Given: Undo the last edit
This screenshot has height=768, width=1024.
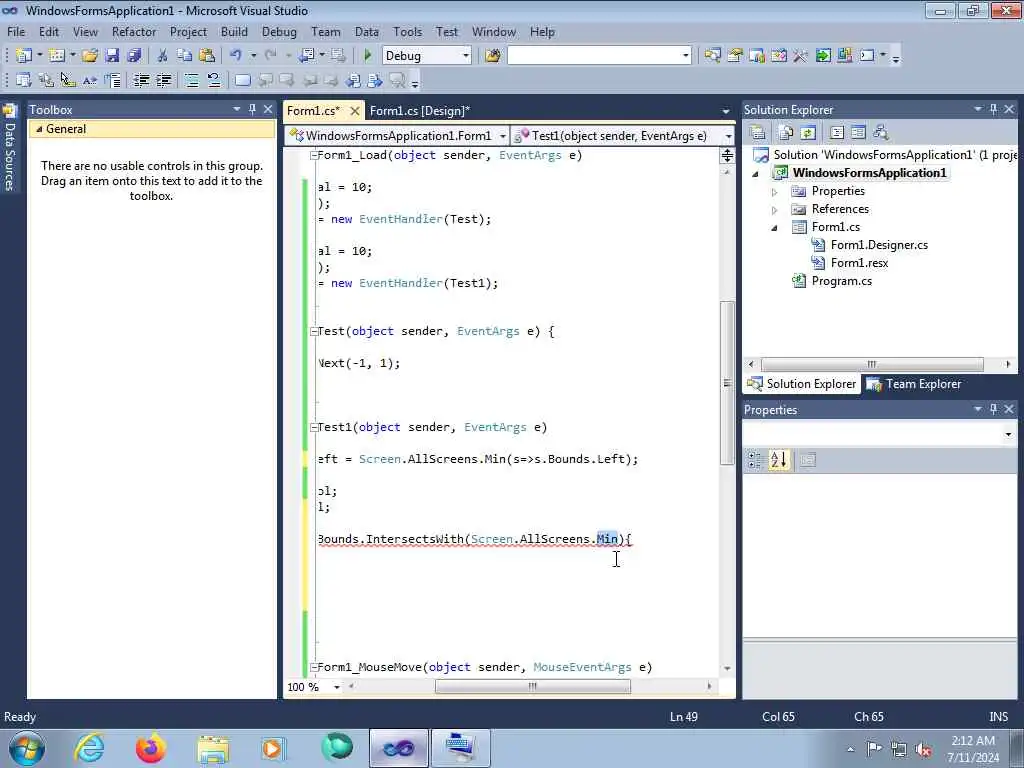Looking at the screenshot, I should [236, 56].
